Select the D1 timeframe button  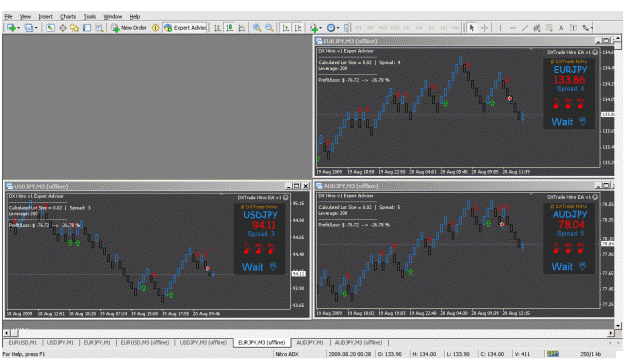point(431,28)
